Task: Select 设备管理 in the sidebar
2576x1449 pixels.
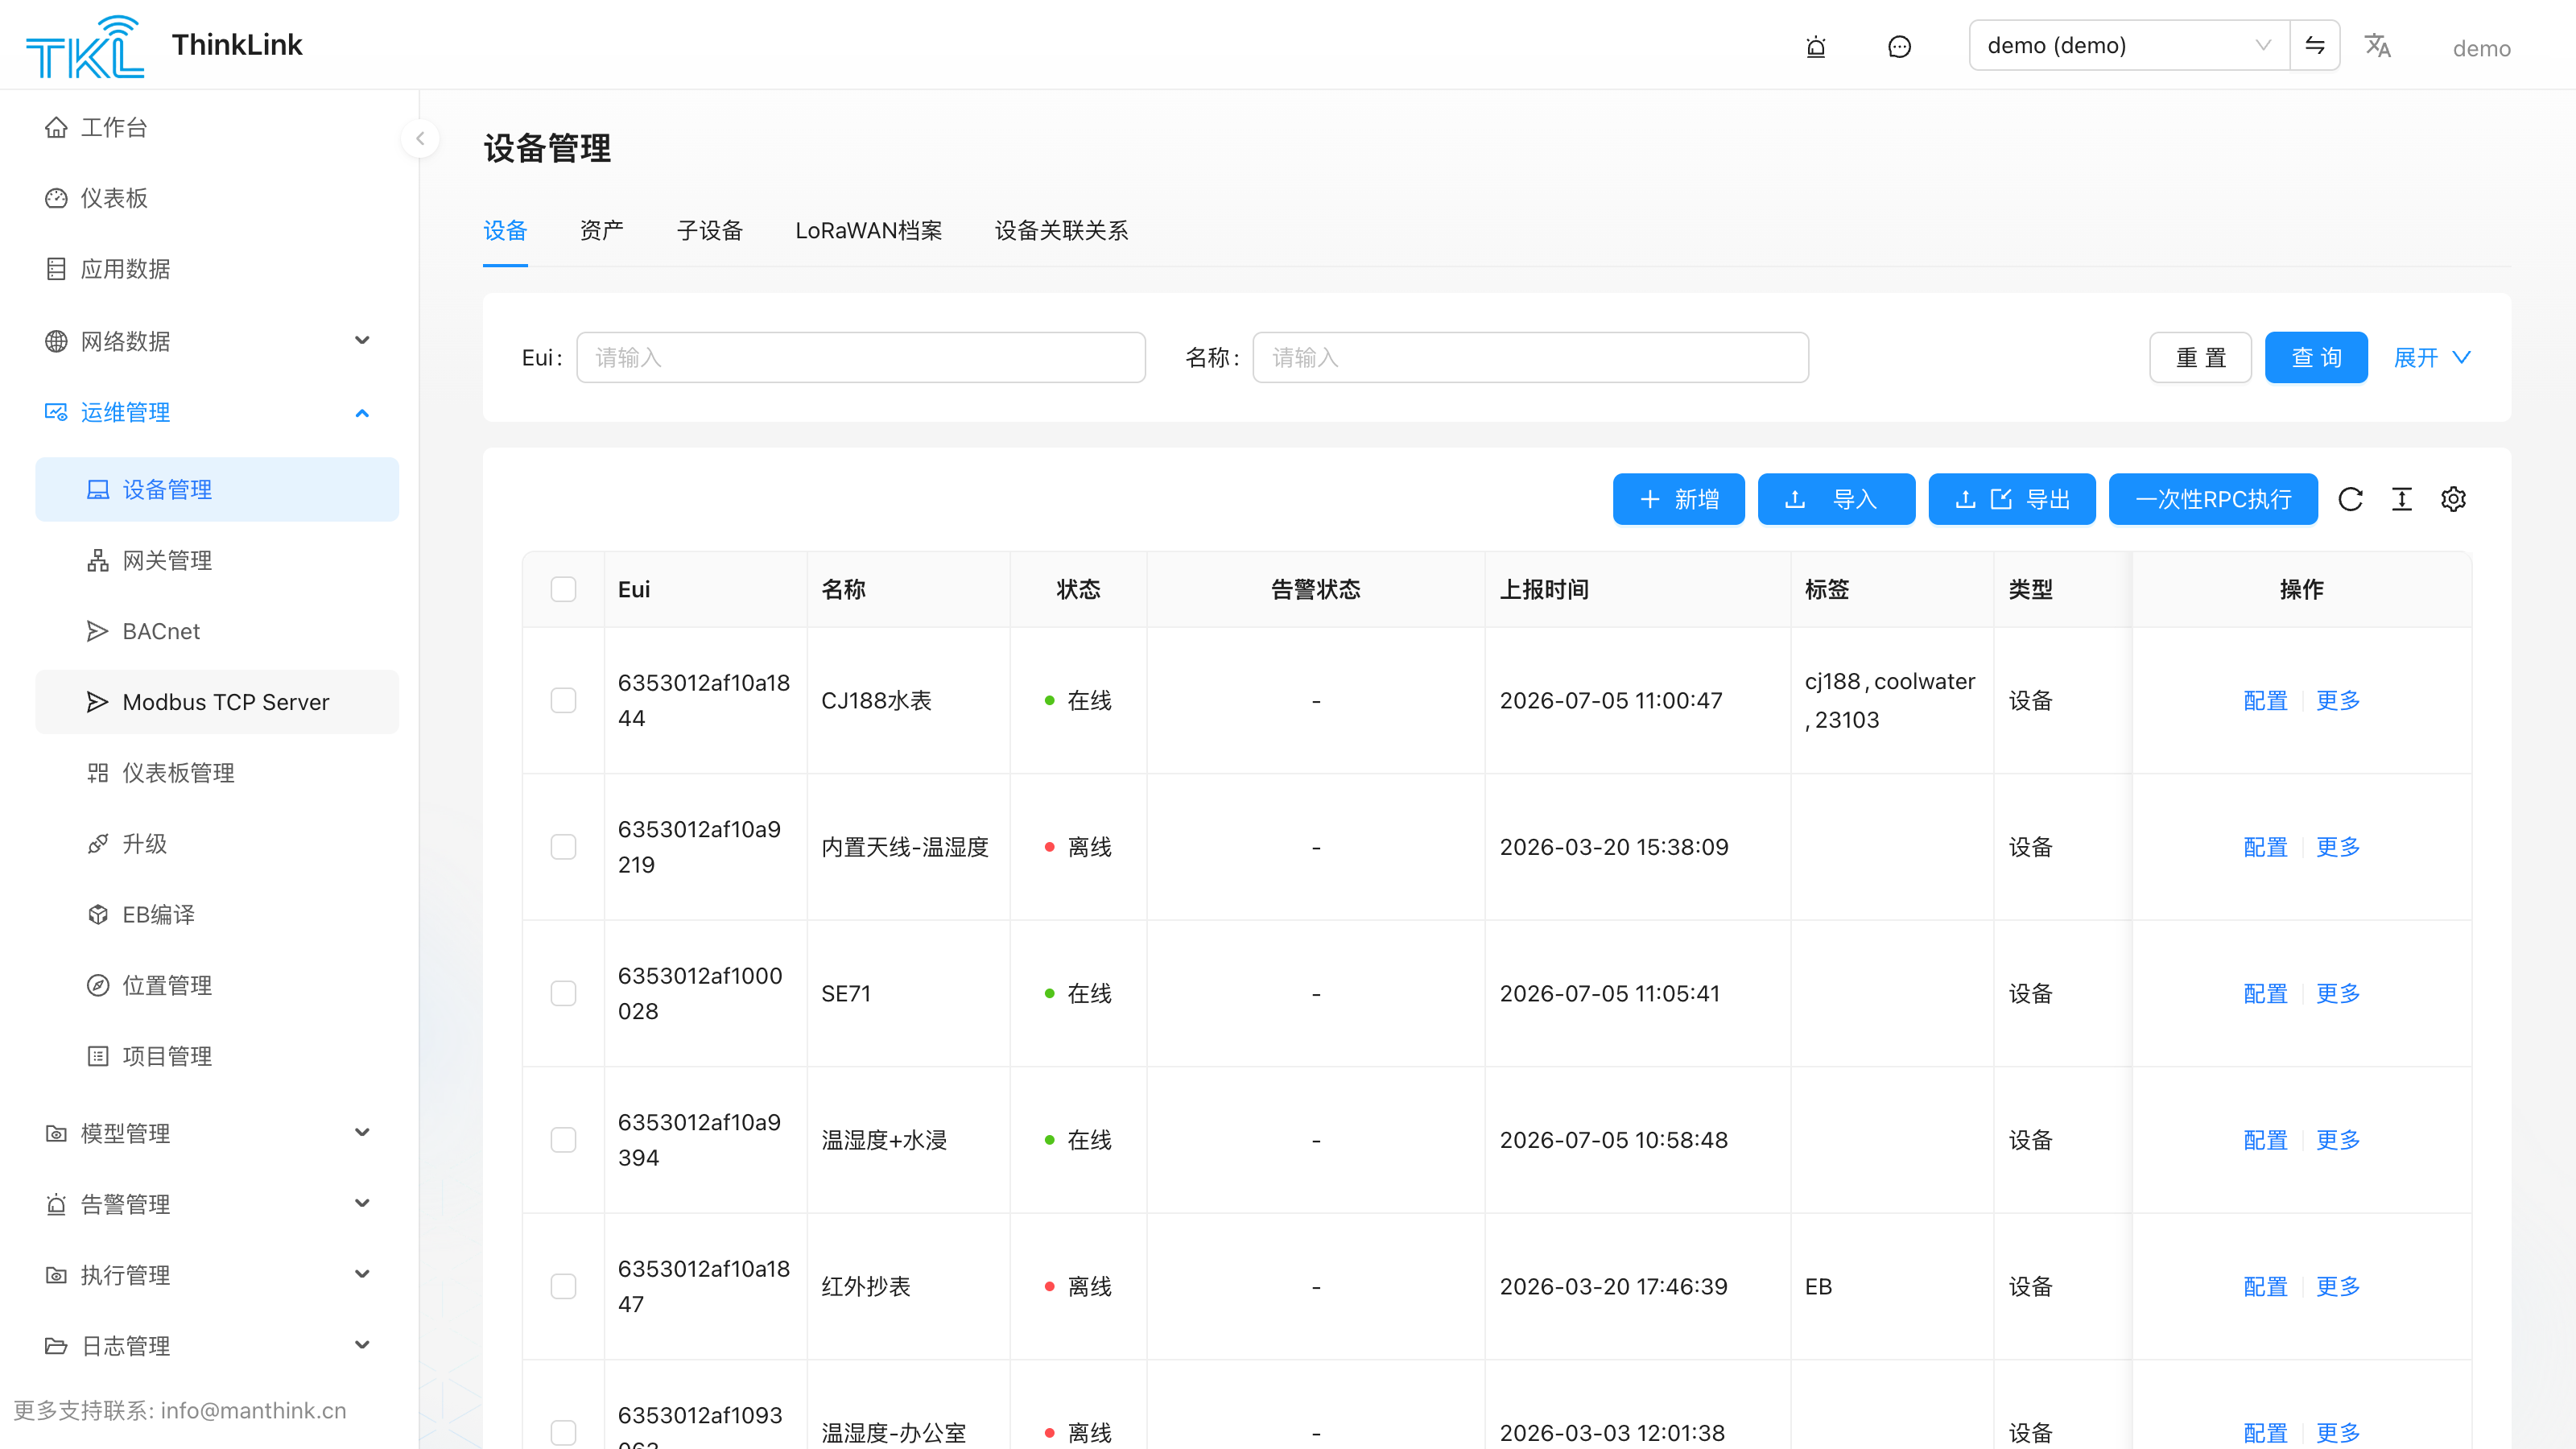Action: click(x=217, y=489)
